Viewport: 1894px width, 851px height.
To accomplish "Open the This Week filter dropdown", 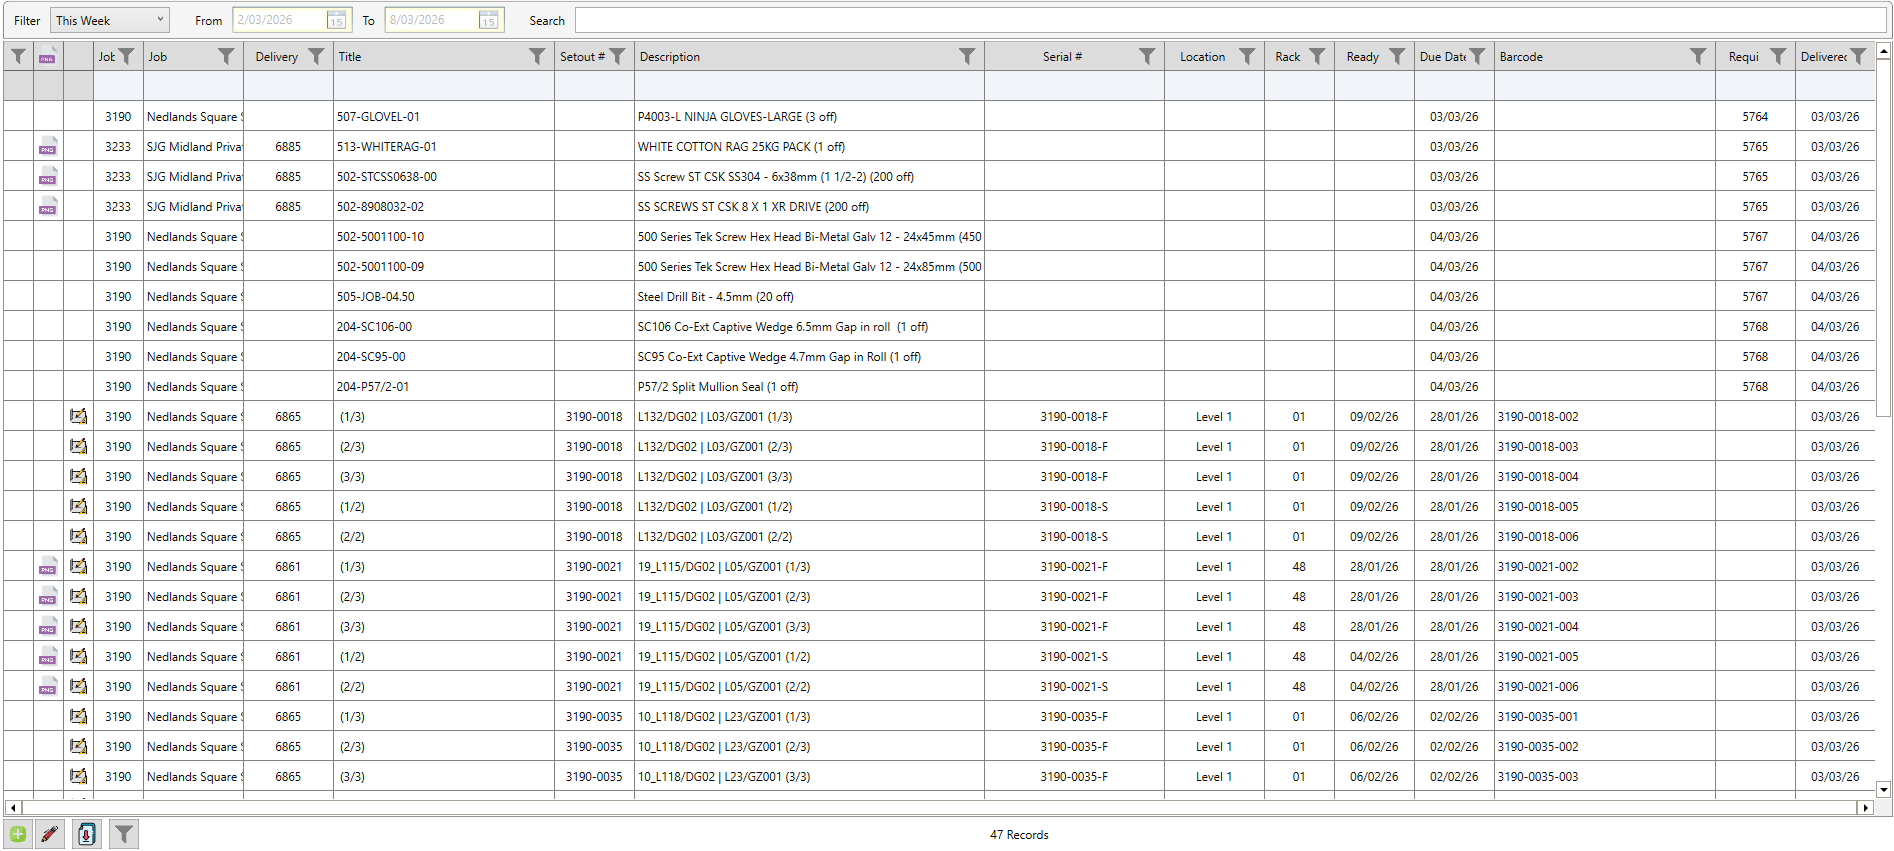I will point(110,20).
